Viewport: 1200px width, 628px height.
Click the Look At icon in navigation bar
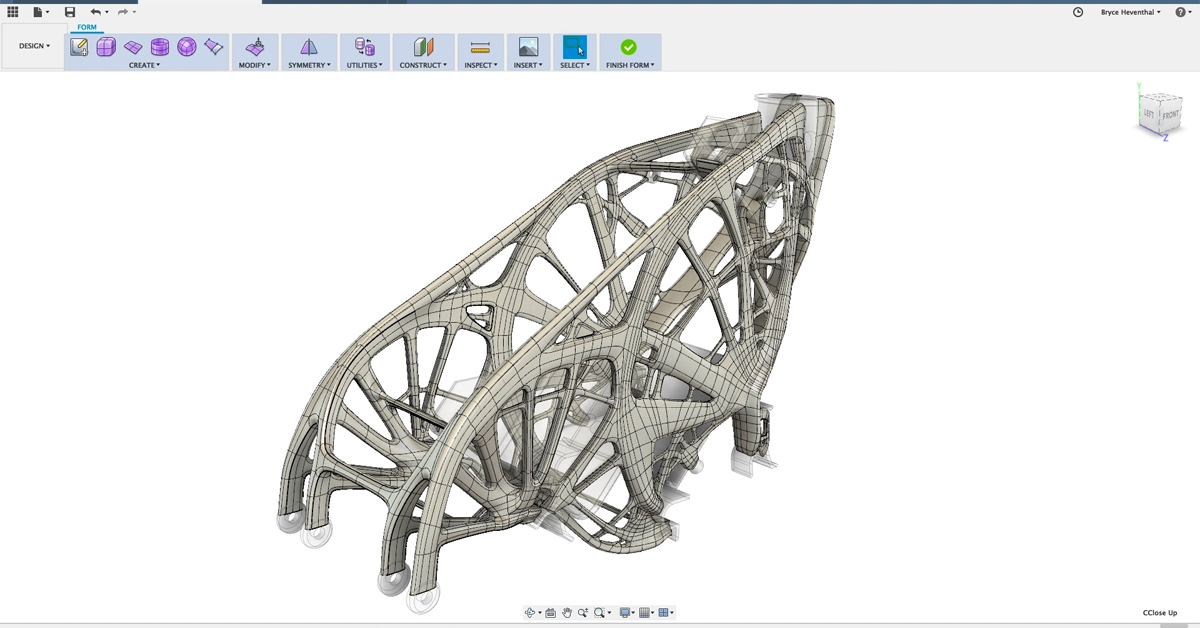(550, 613)
